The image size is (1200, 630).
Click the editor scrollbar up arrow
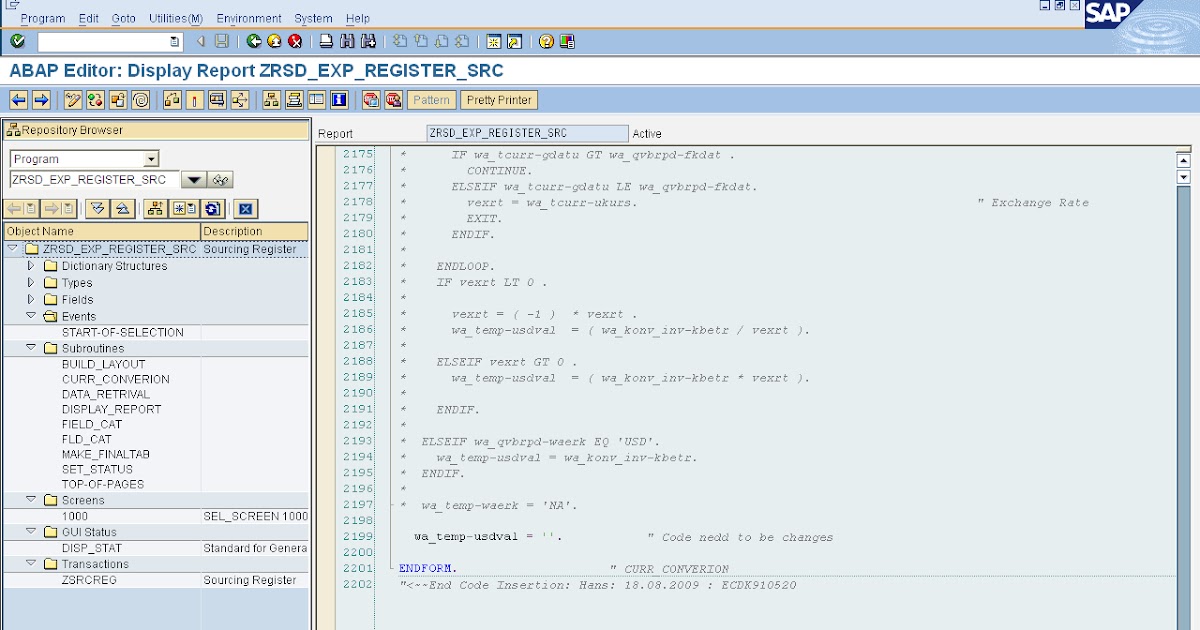pos(1184,160)
